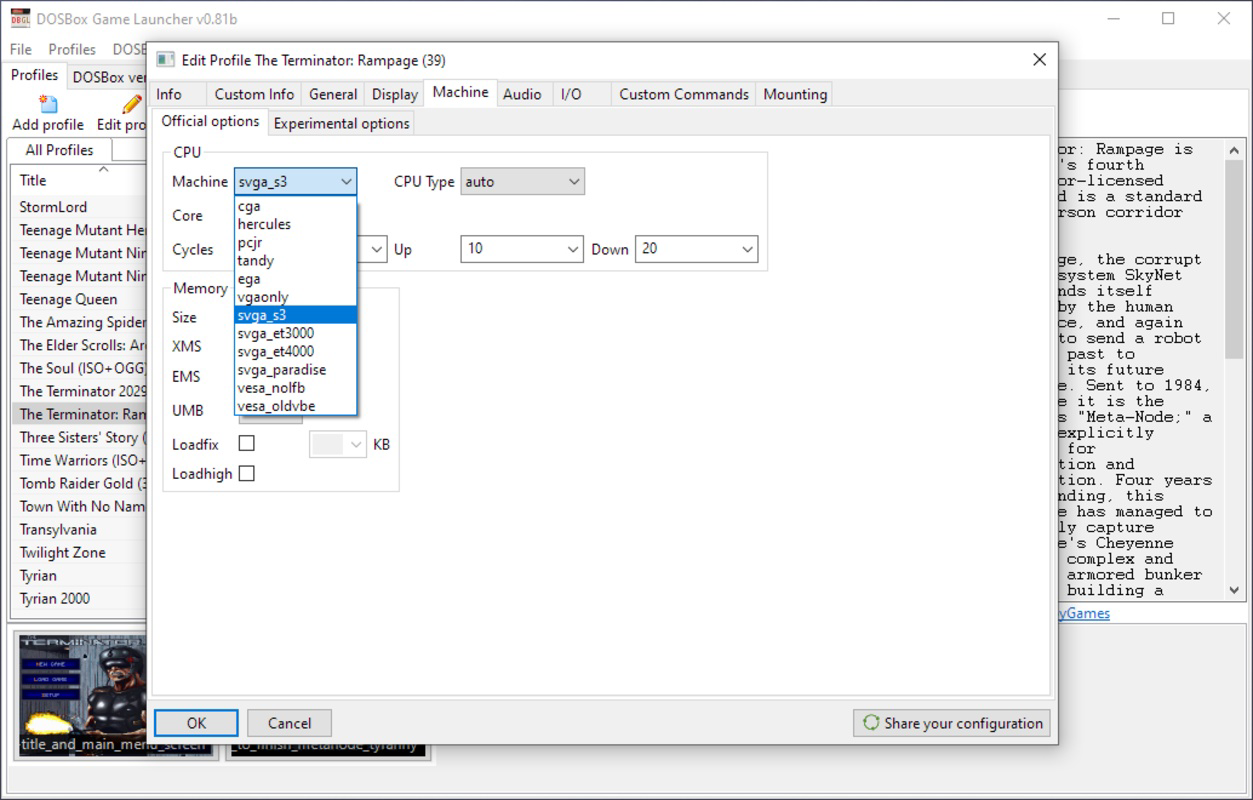Choose cga from the machine list
The height and width of the screenshot is (800, 1253).
coord(295,206)
